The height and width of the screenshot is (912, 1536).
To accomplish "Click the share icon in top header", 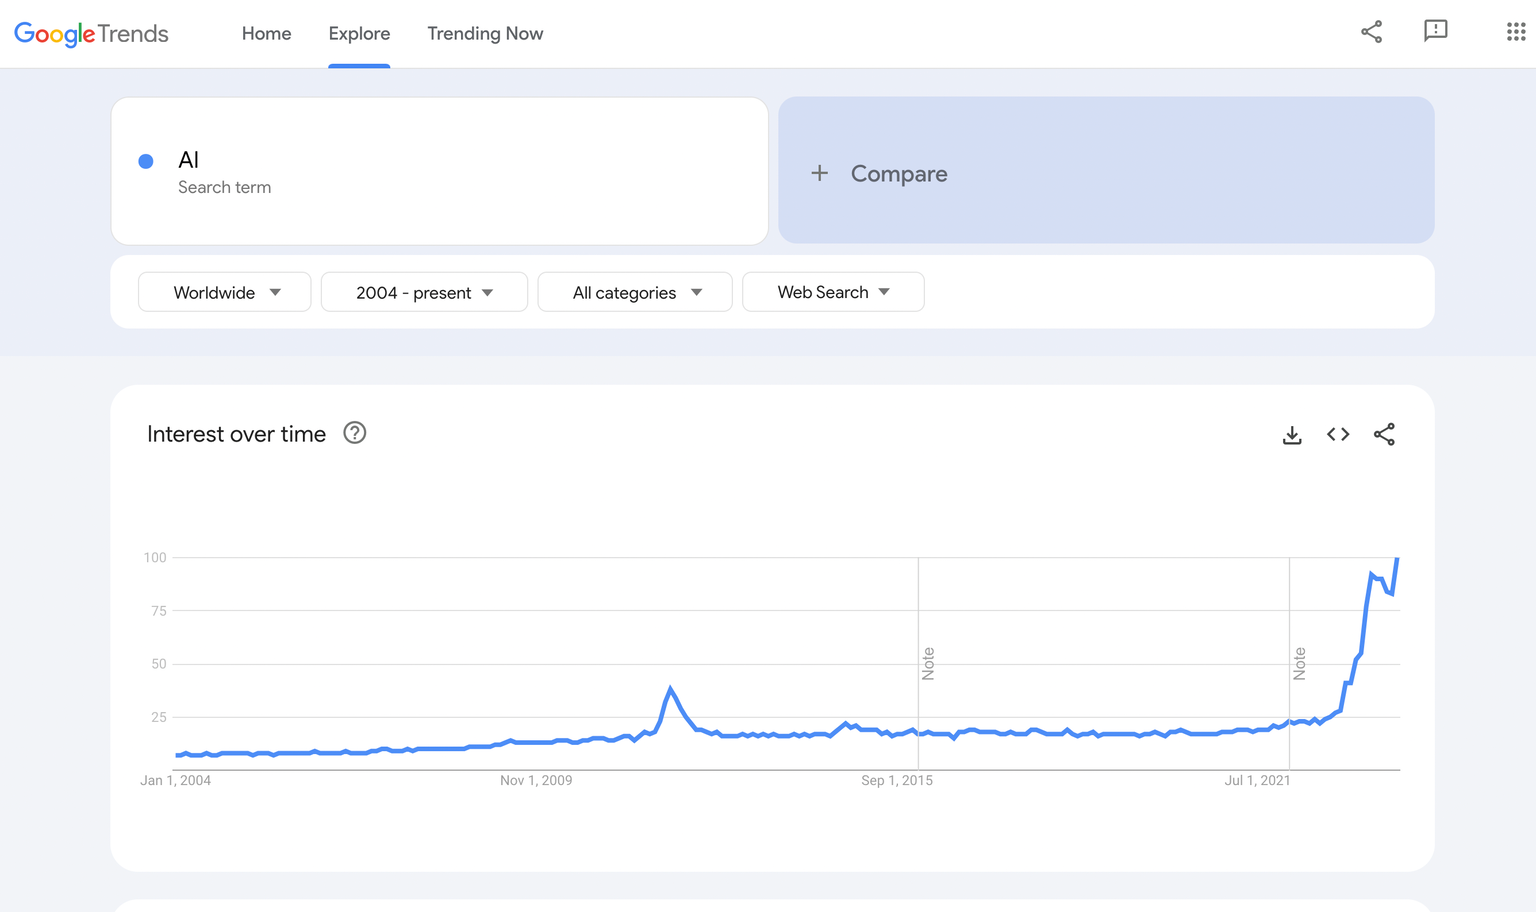I will (x=1371, y=32).
